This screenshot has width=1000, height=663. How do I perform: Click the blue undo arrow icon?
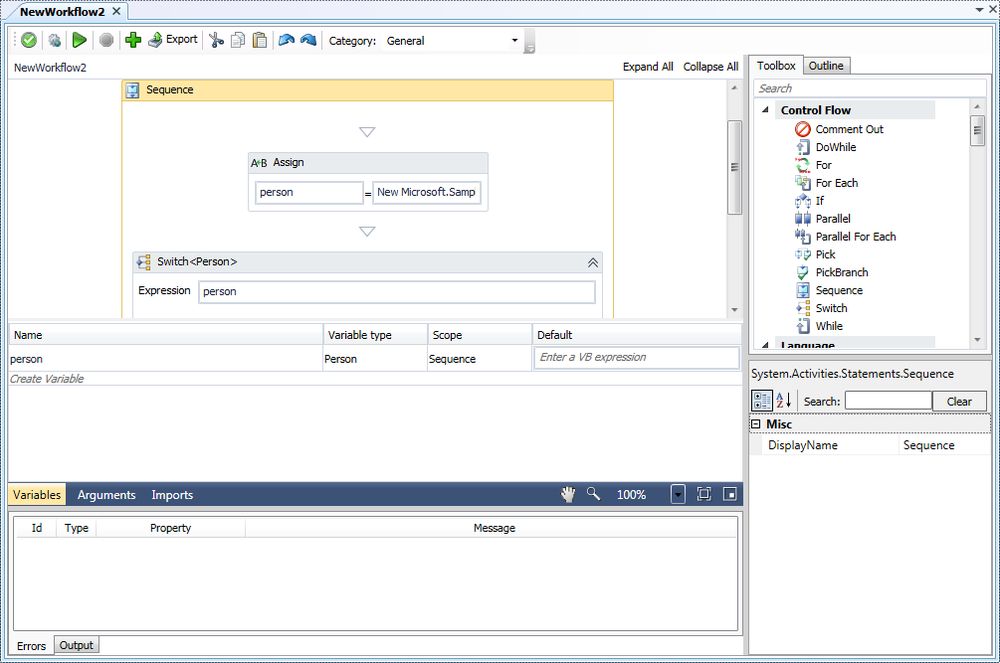coord(286,40)
